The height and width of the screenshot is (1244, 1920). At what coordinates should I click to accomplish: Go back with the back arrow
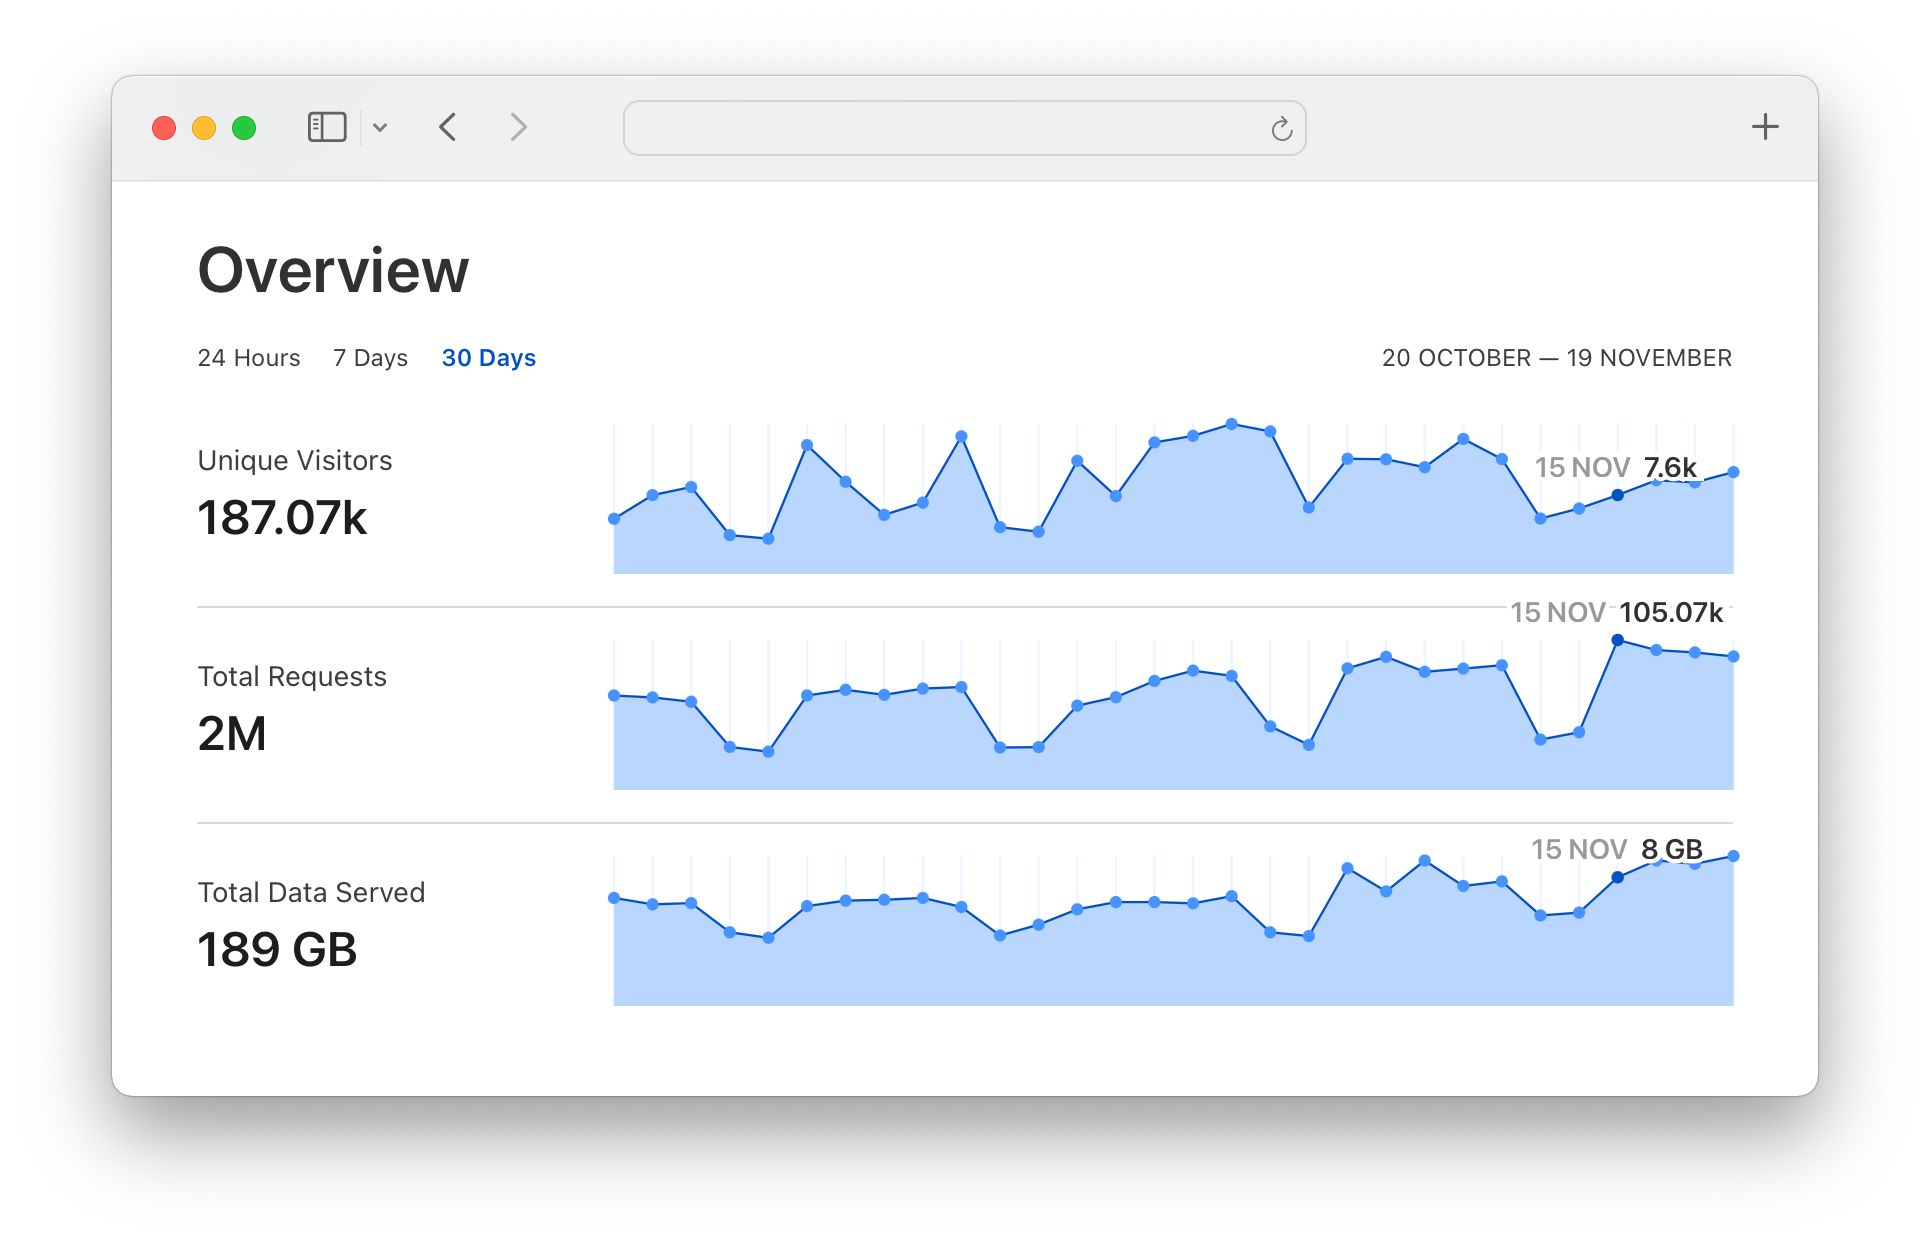coord(448,127)
